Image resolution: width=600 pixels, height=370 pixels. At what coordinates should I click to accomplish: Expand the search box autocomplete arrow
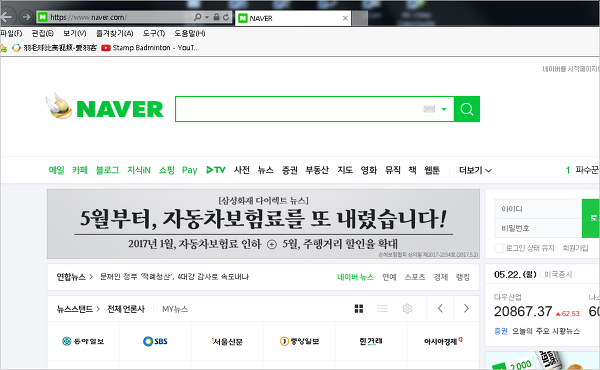pos(444,109)
